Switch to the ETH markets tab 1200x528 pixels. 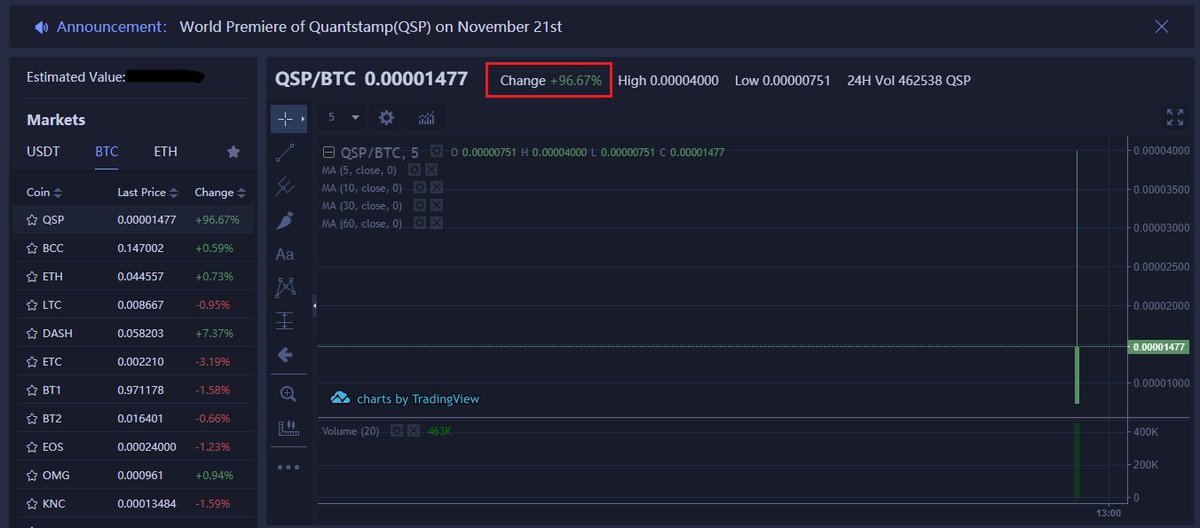tap(166, 152)
